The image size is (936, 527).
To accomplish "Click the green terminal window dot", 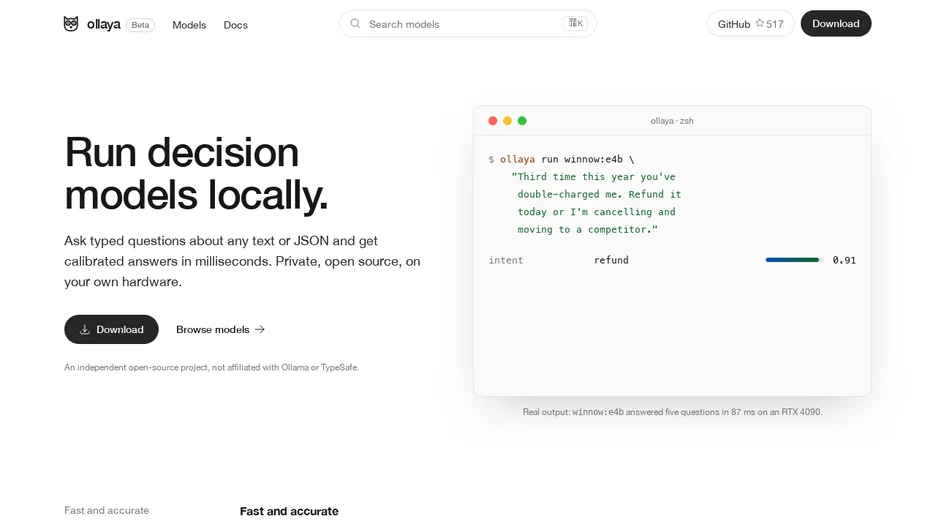I will pos(522,121).
